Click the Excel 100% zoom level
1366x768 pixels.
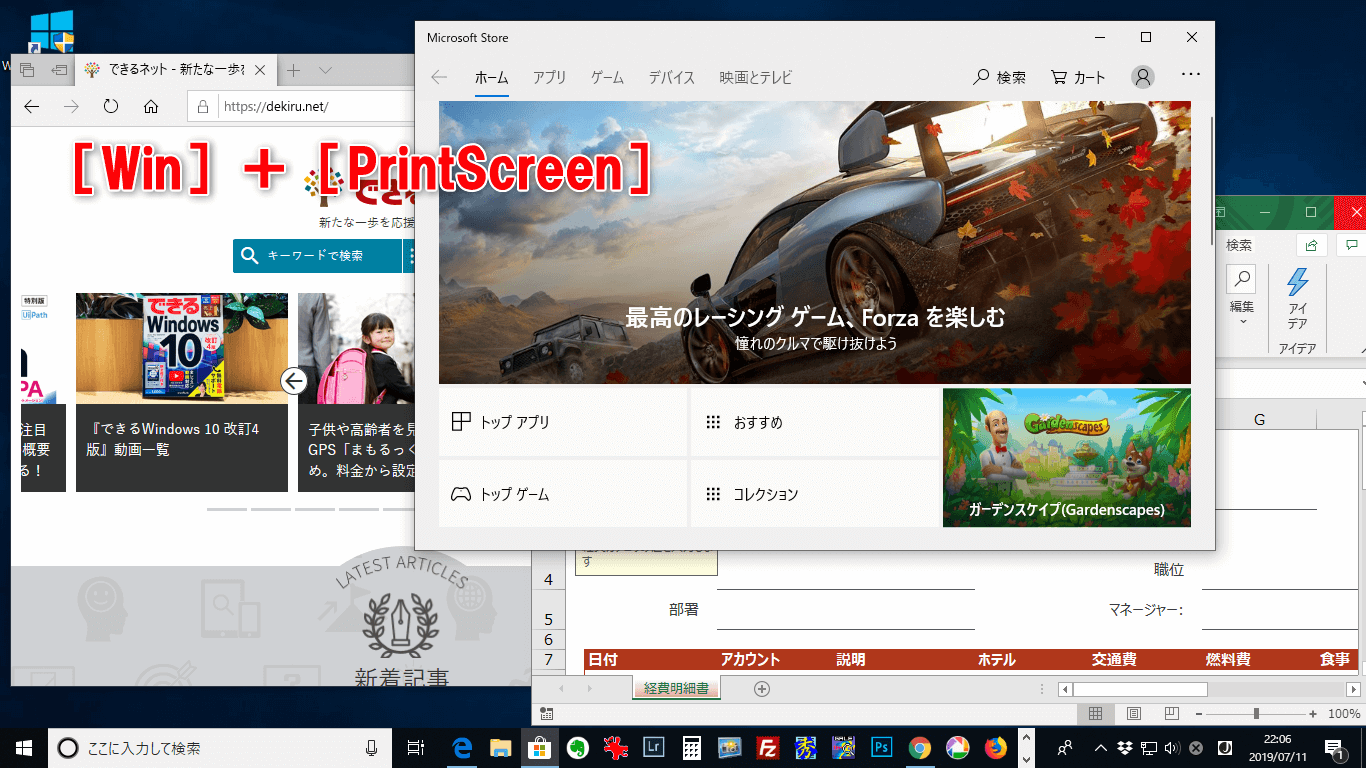[1344, 714]
